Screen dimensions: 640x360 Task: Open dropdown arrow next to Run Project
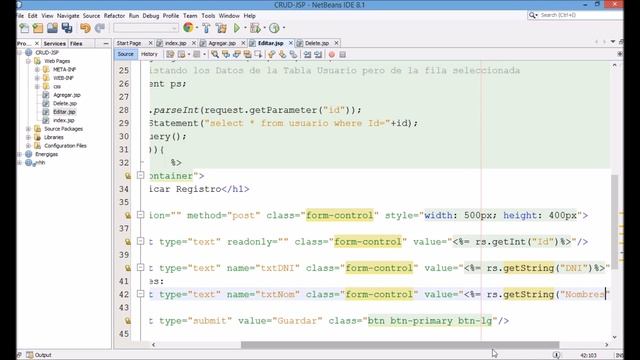pos(245,28)
